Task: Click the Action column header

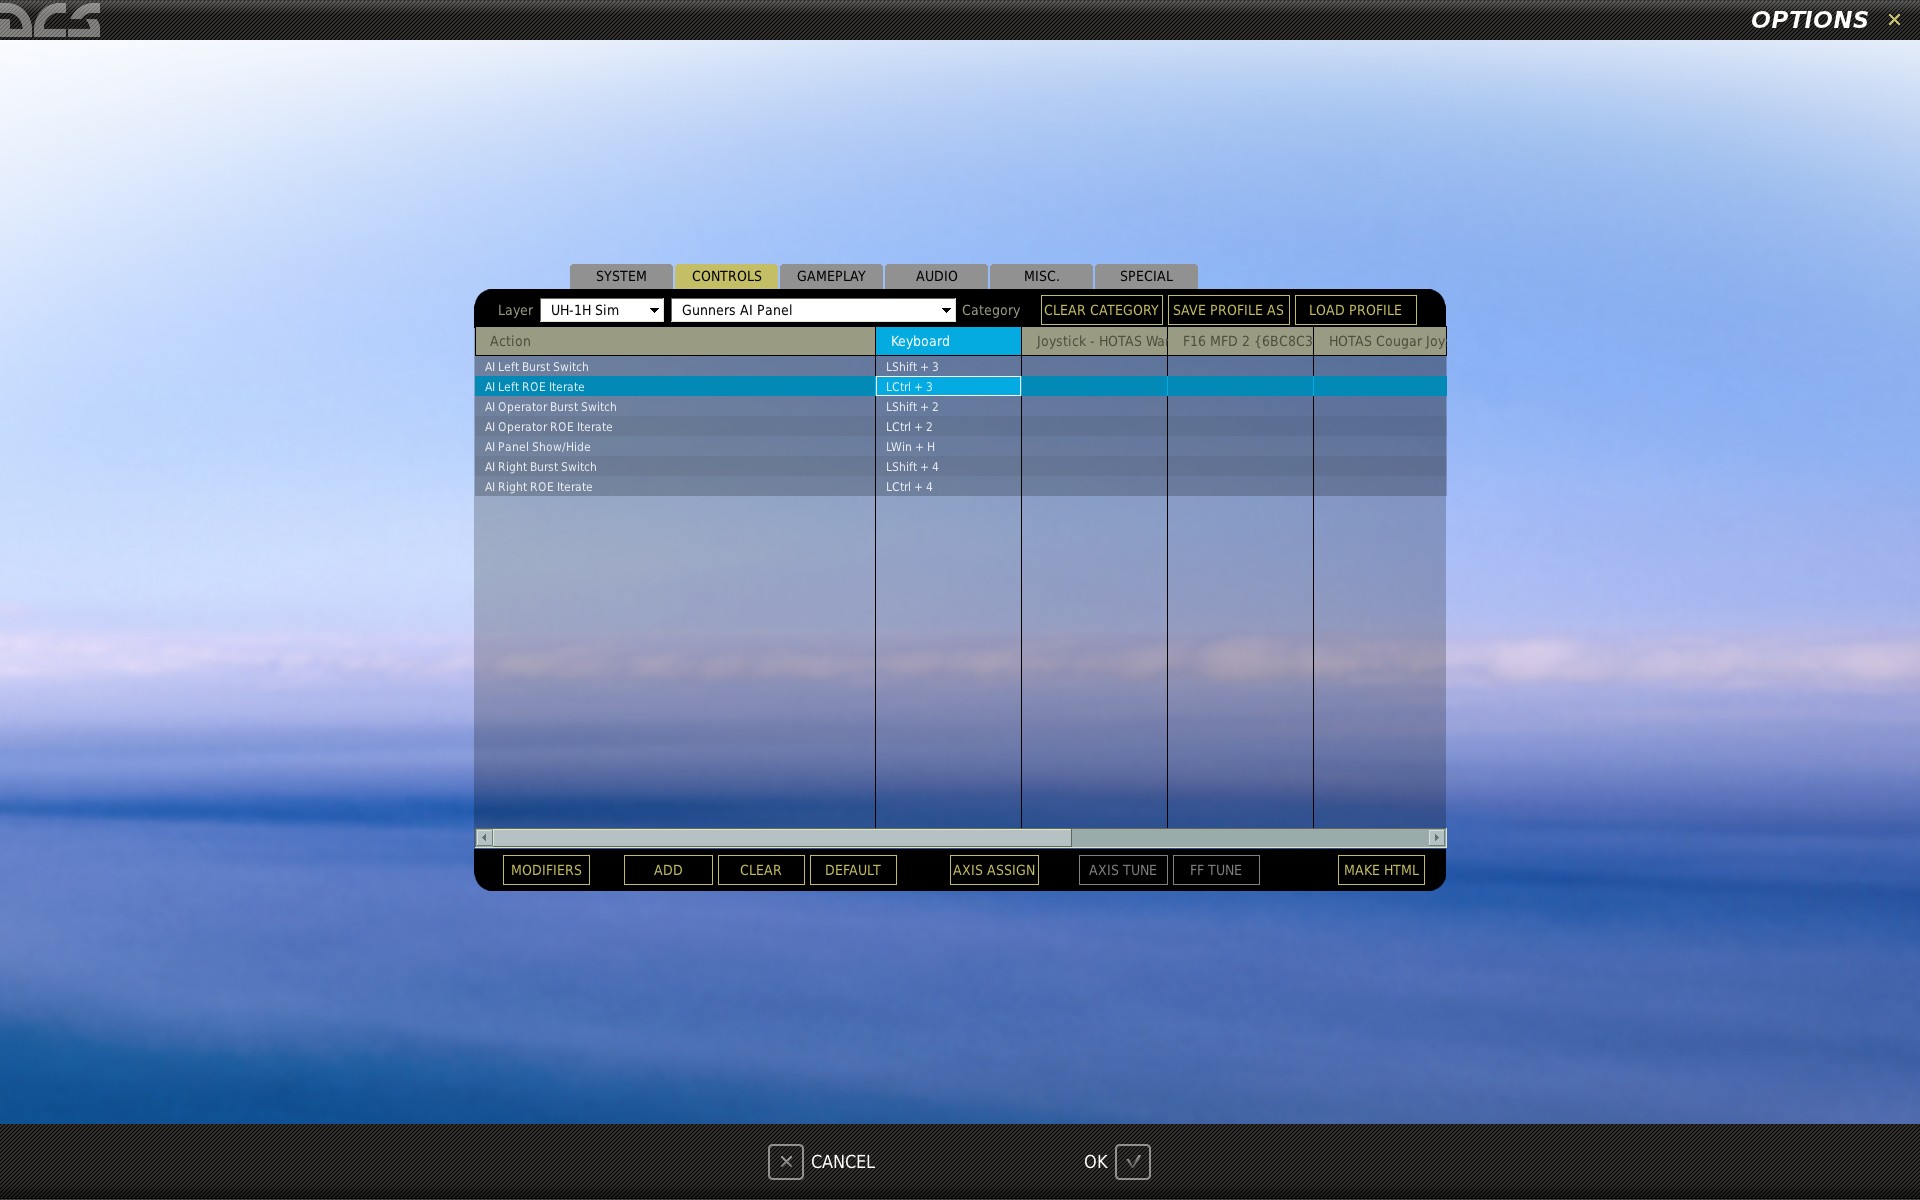Action: click(x=675, y=341)
